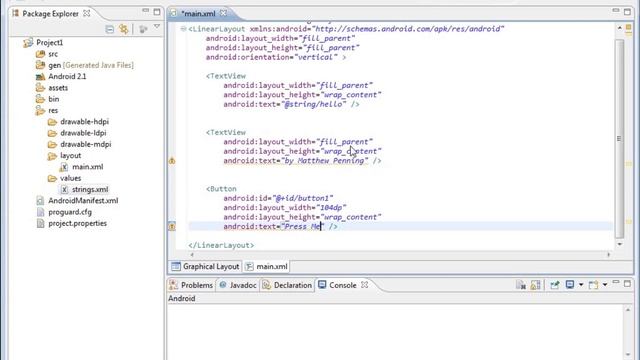Open the Declaration view tab

(287, 285)
